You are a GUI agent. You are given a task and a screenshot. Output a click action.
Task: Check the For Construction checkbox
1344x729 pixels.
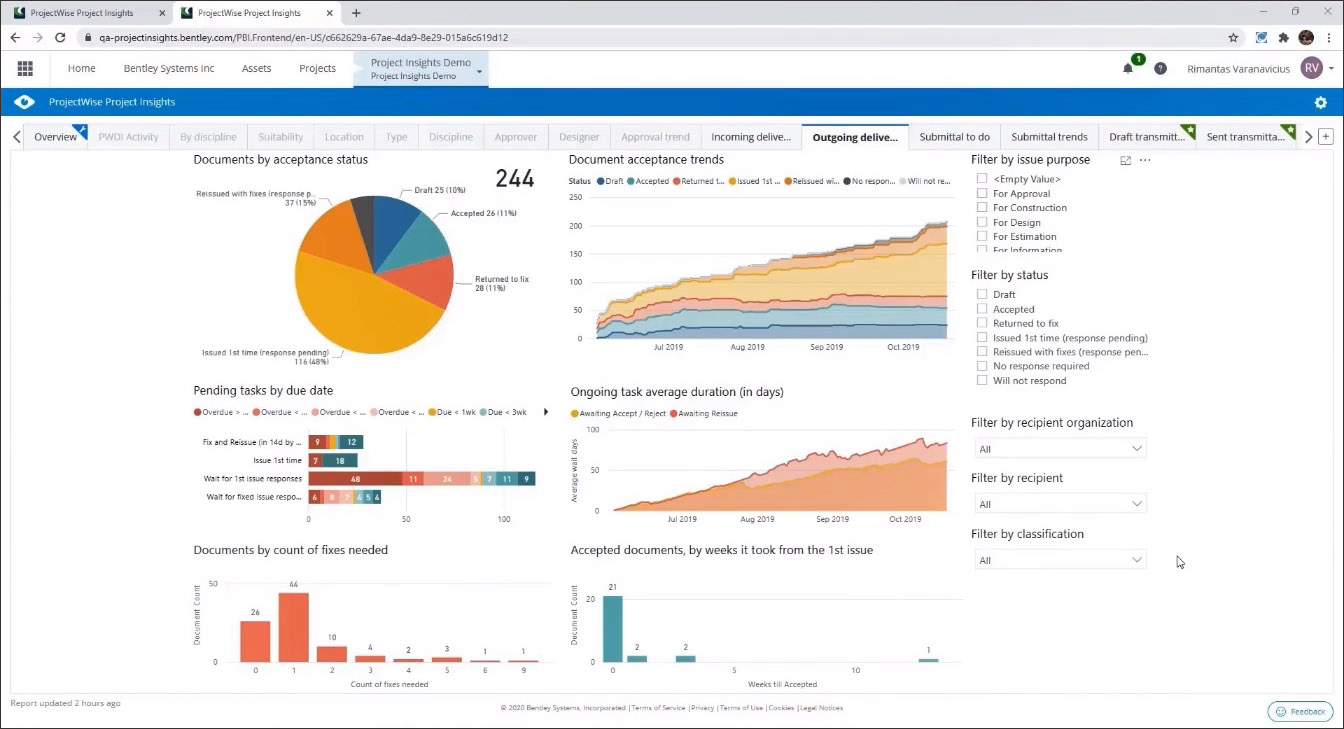[982, 207]
